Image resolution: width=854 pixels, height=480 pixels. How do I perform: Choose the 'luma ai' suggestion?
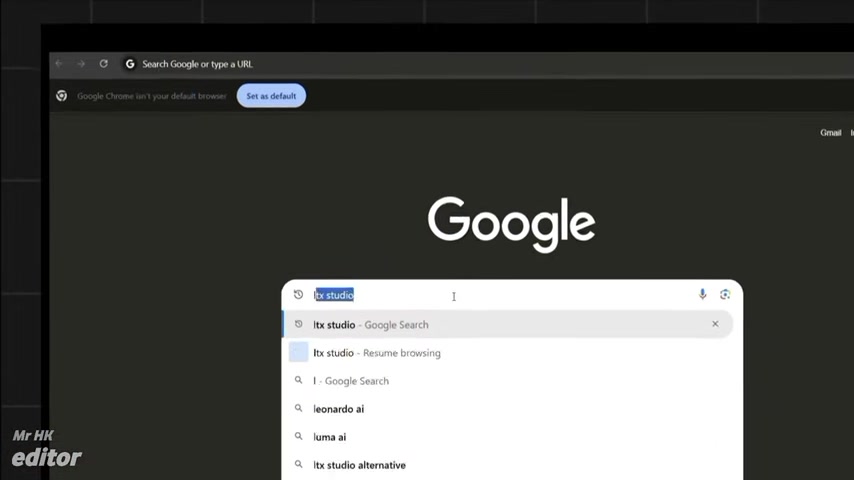pos(508,437)
